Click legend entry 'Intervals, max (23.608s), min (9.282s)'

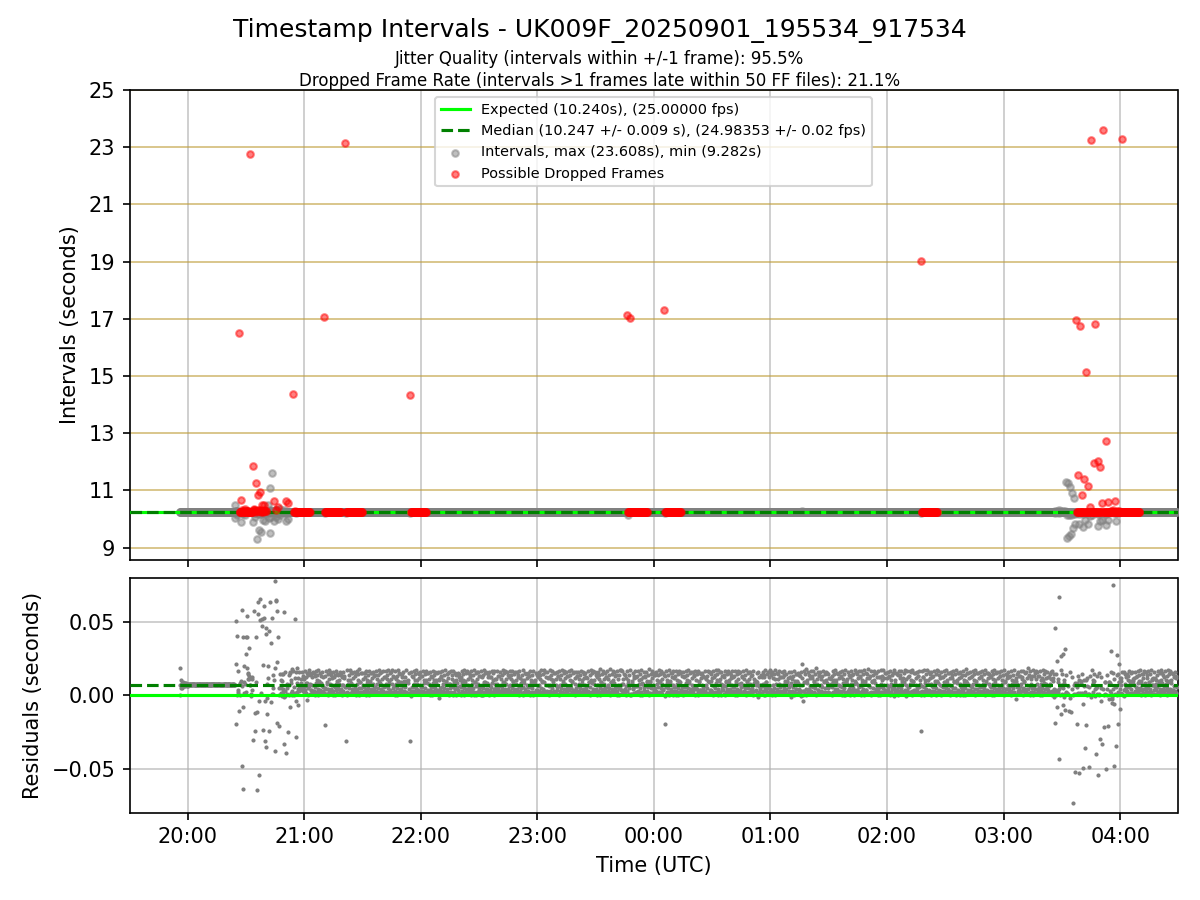[x=621, y=151]
